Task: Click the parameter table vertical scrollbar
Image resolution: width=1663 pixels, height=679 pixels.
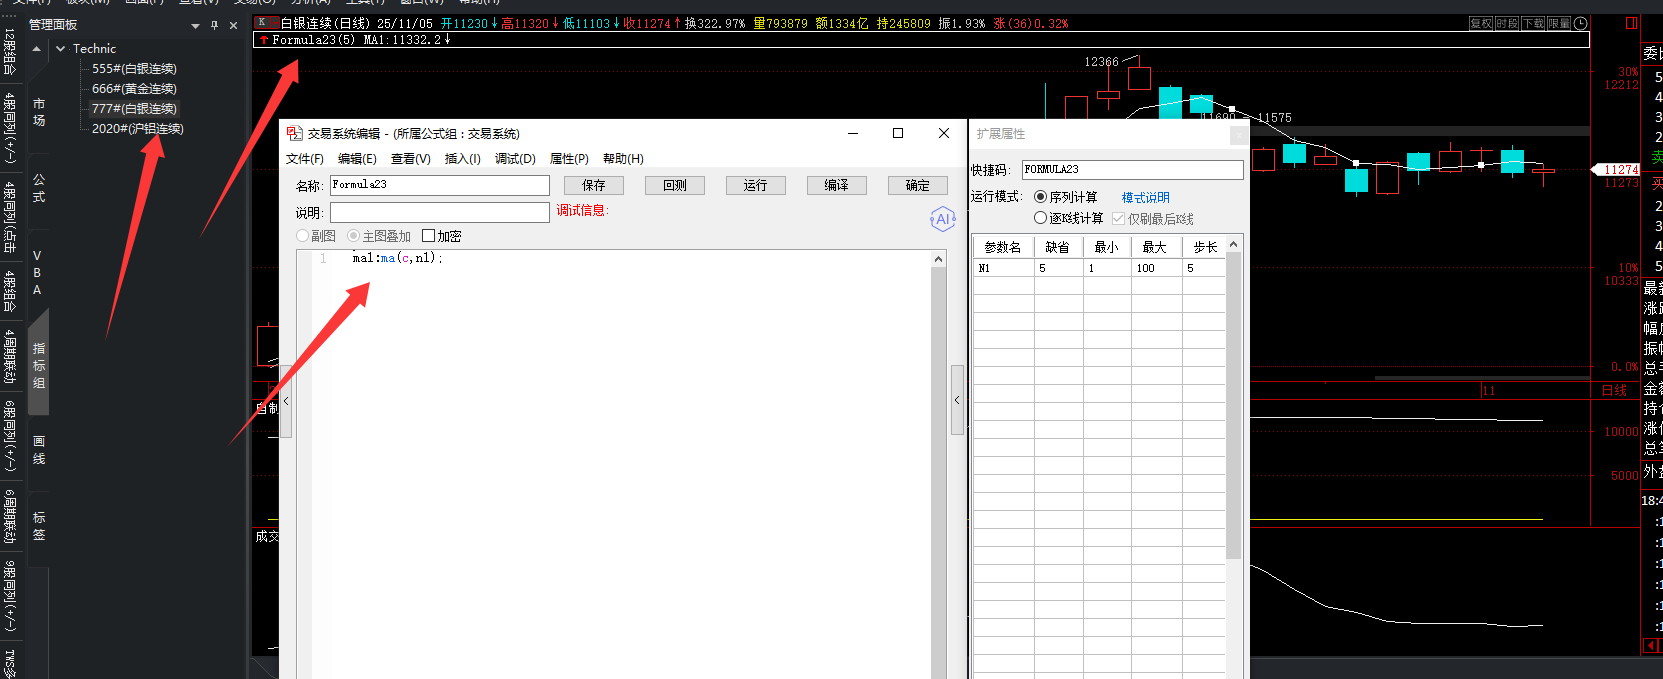Action: [1233, 400]
